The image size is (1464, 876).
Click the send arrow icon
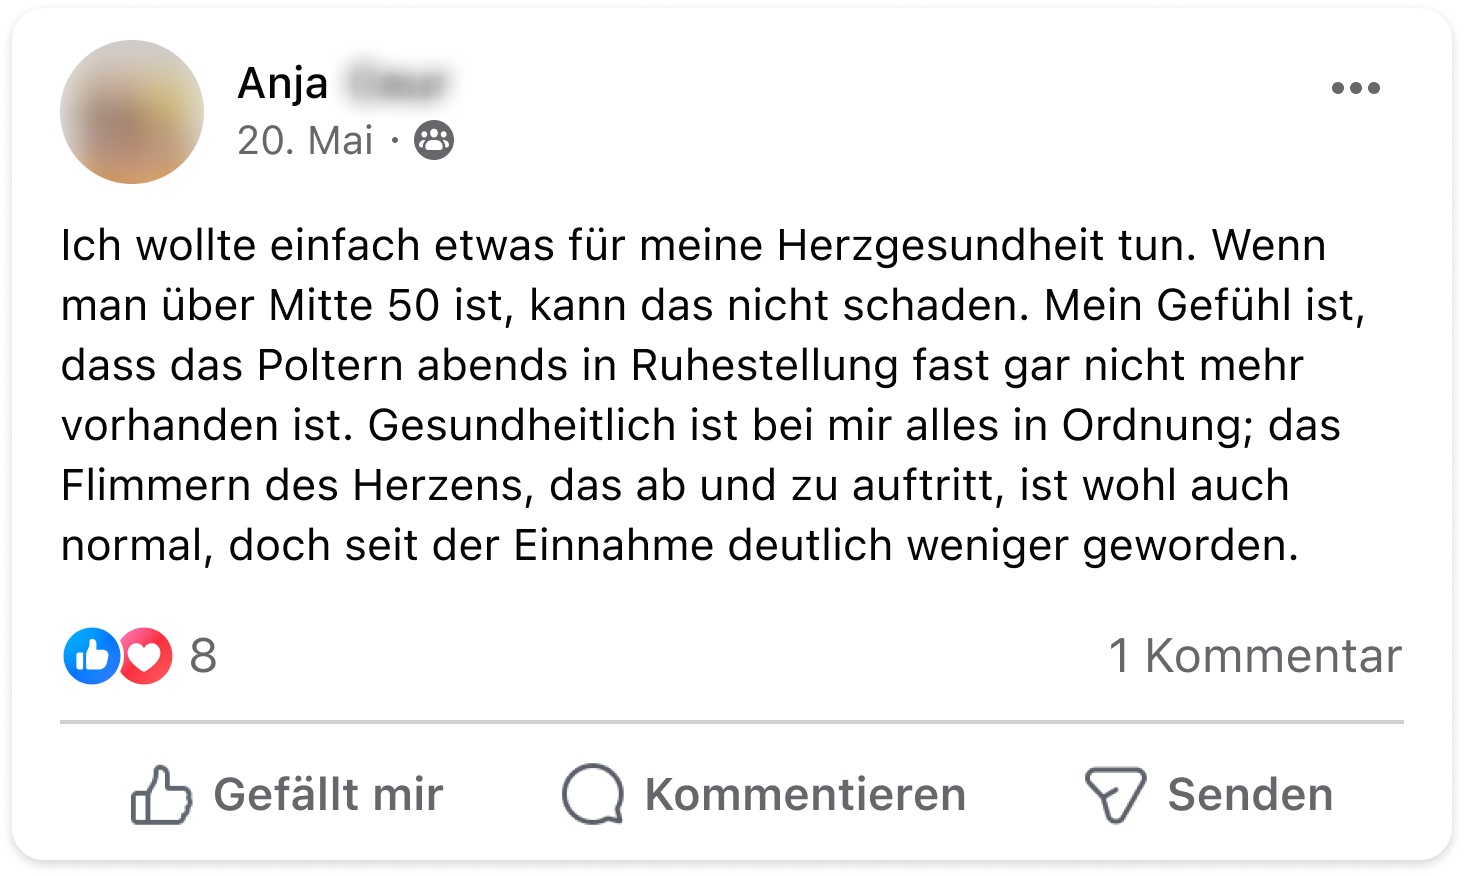[x=1115, y=795]
